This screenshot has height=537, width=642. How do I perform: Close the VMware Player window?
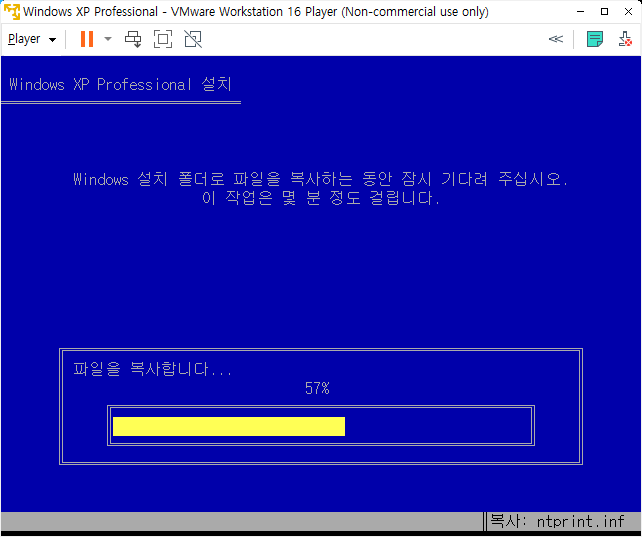[628, 11]
